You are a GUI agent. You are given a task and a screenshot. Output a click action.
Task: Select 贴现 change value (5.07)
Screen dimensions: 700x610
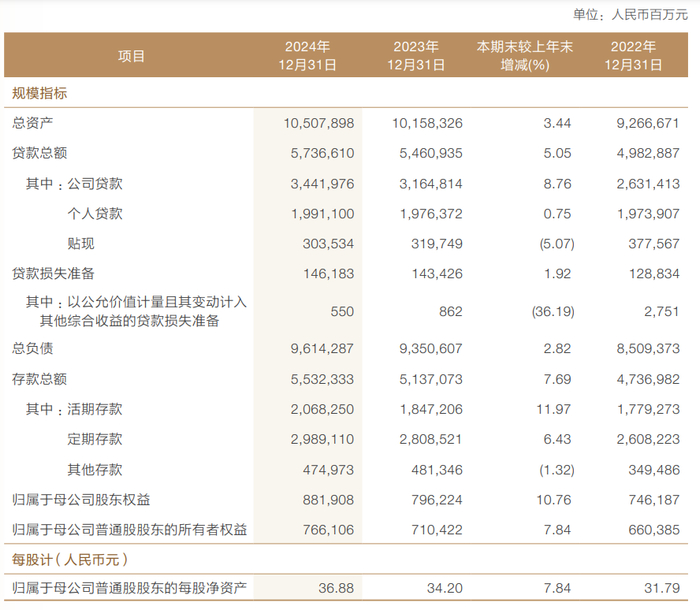(x=557, y=244)
